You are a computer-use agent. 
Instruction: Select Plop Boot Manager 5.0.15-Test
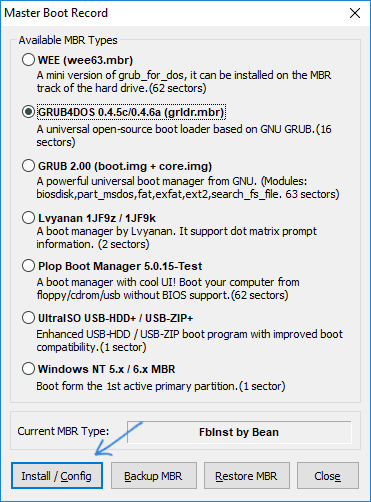click(x=28, y=266)
